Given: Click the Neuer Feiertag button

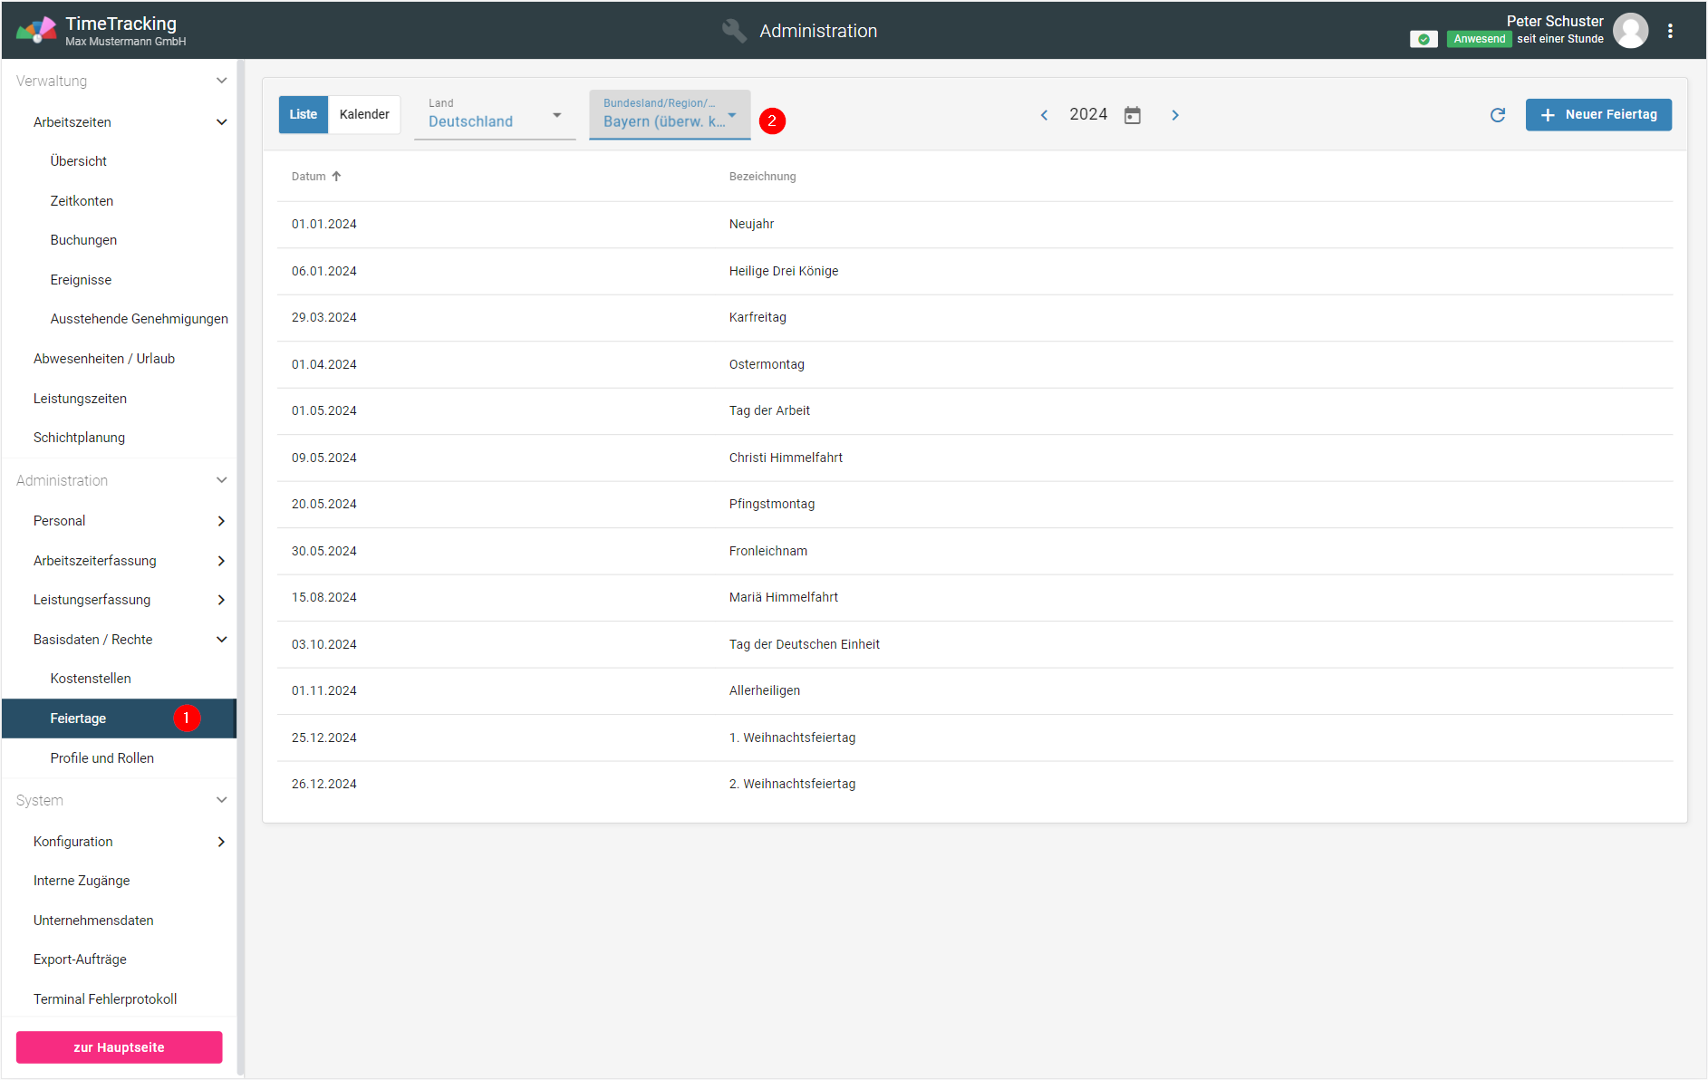Looking at the screenshot, I should coord(1597,114).
